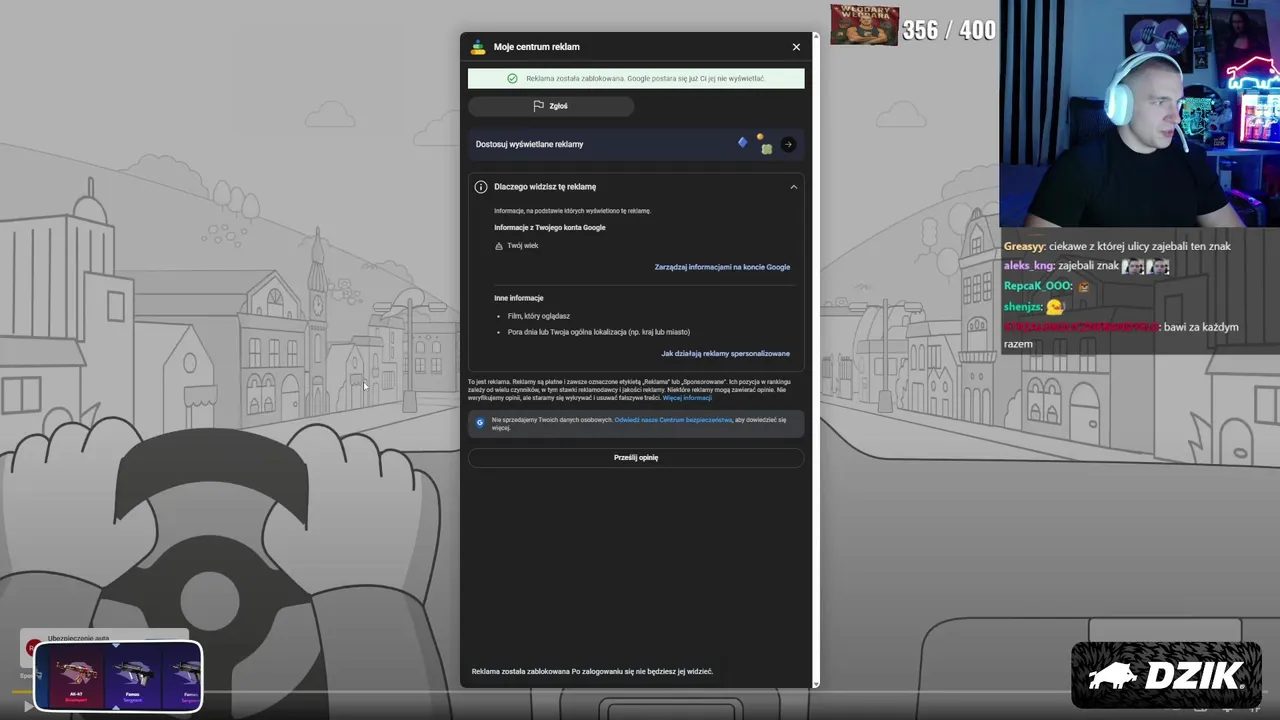Screen dimensions: 1280x720
Task: Click RepcaK_OOO's chat message
Action: [x=1047, y=286]
